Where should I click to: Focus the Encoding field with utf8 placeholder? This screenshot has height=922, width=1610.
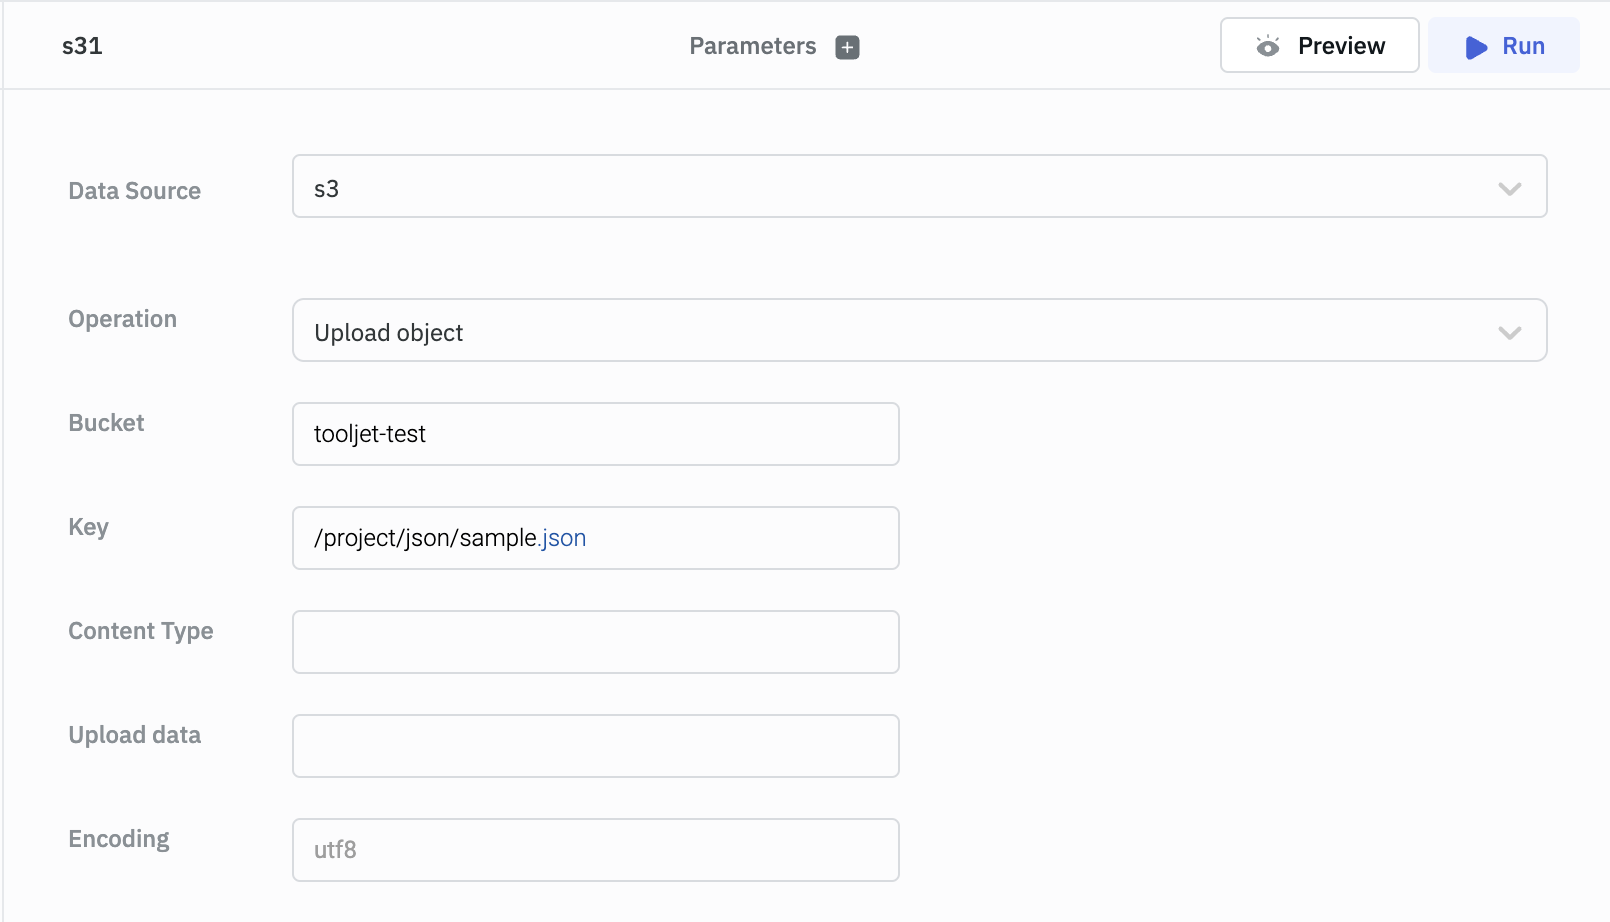point(595,850)
